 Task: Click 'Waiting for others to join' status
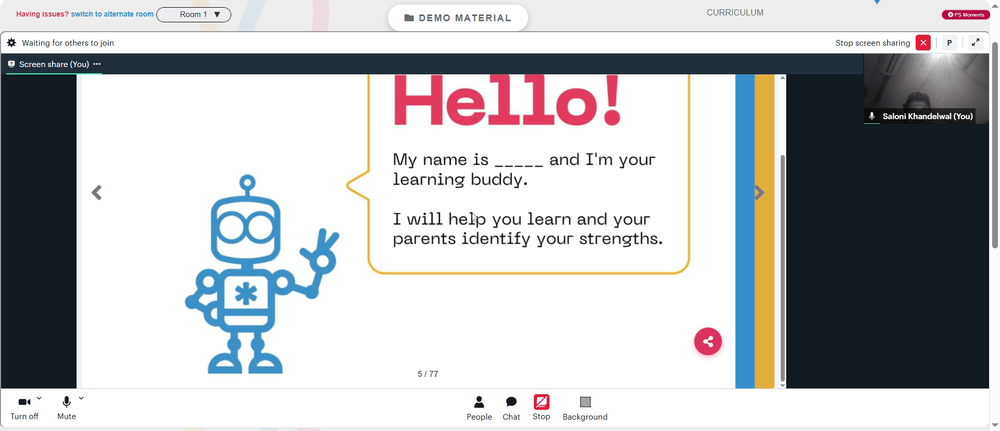point(68,43)
